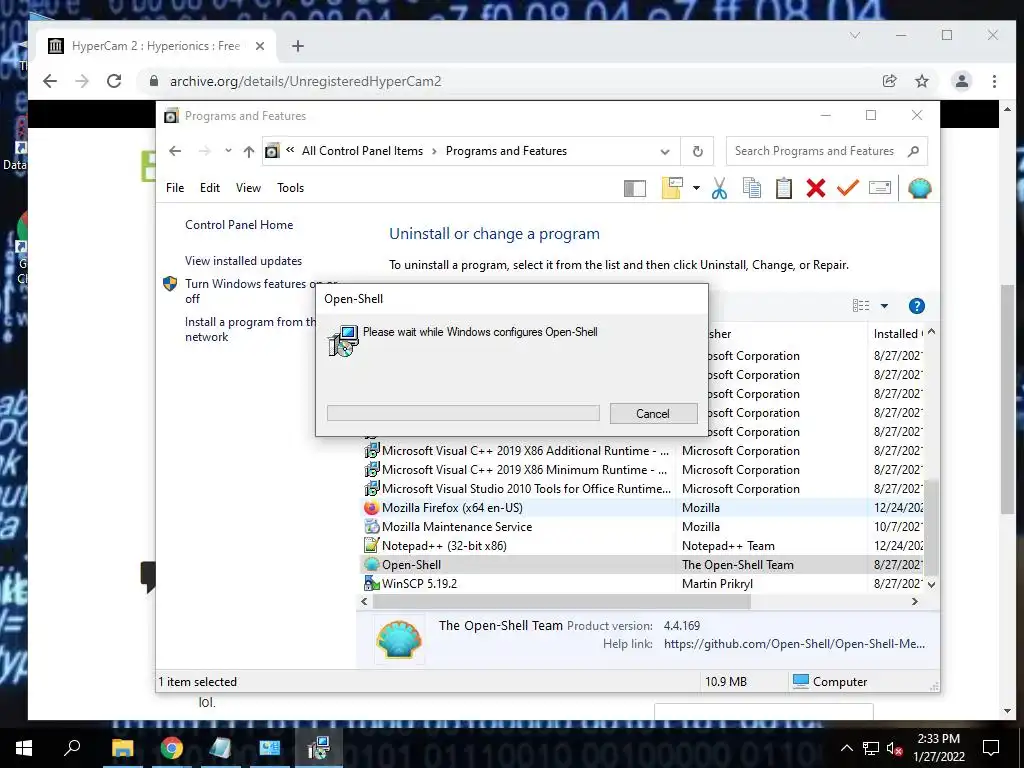Open the File menu in Programs and Features

(x=175, y=188)
